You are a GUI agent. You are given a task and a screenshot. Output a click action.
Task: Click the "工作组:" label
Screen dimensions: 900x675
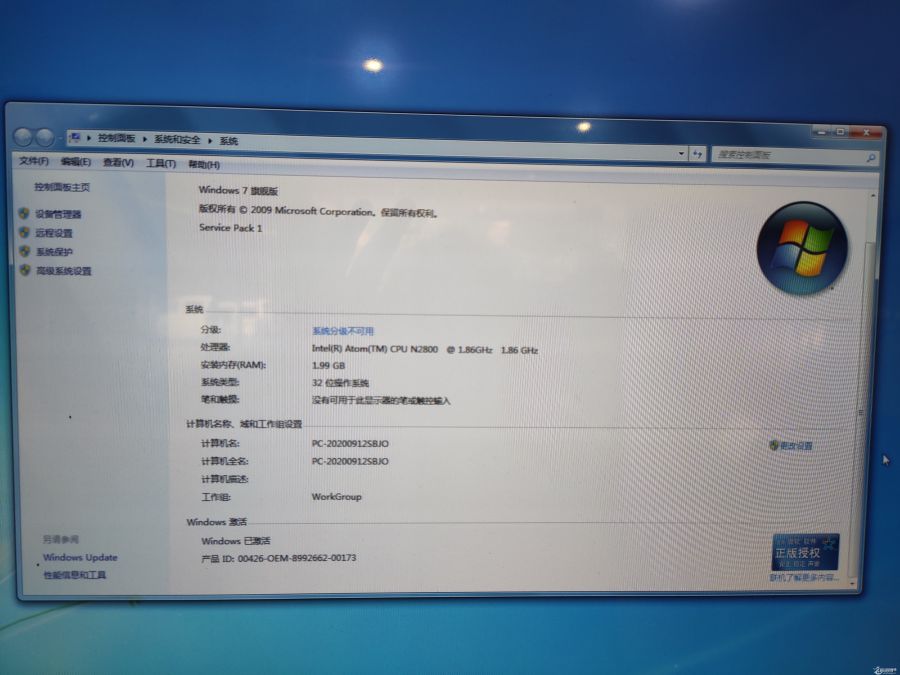(216, 497)
